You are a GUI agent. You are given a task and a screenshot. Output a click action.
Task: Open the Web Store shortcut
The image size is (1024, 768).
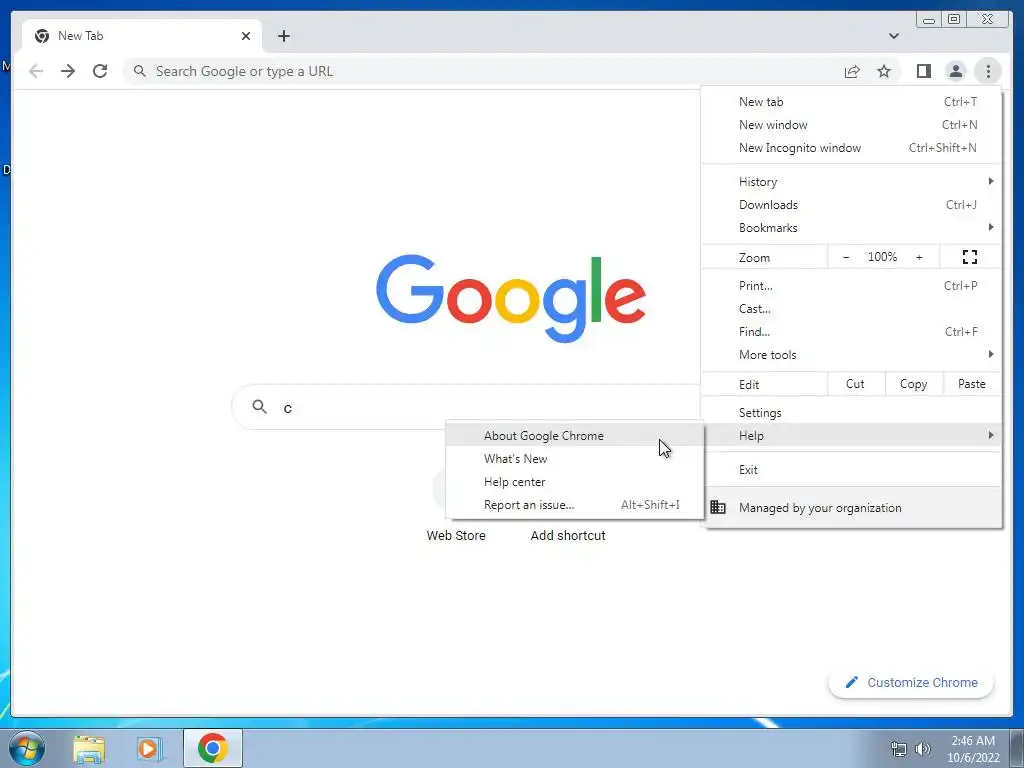tap(456, 536)
